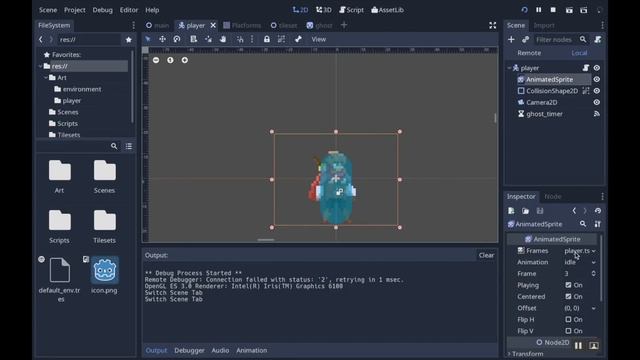Open Inspector object history icon
Image resolution: width=640 pixels, height=360 pixels.
tap(598, 211)
